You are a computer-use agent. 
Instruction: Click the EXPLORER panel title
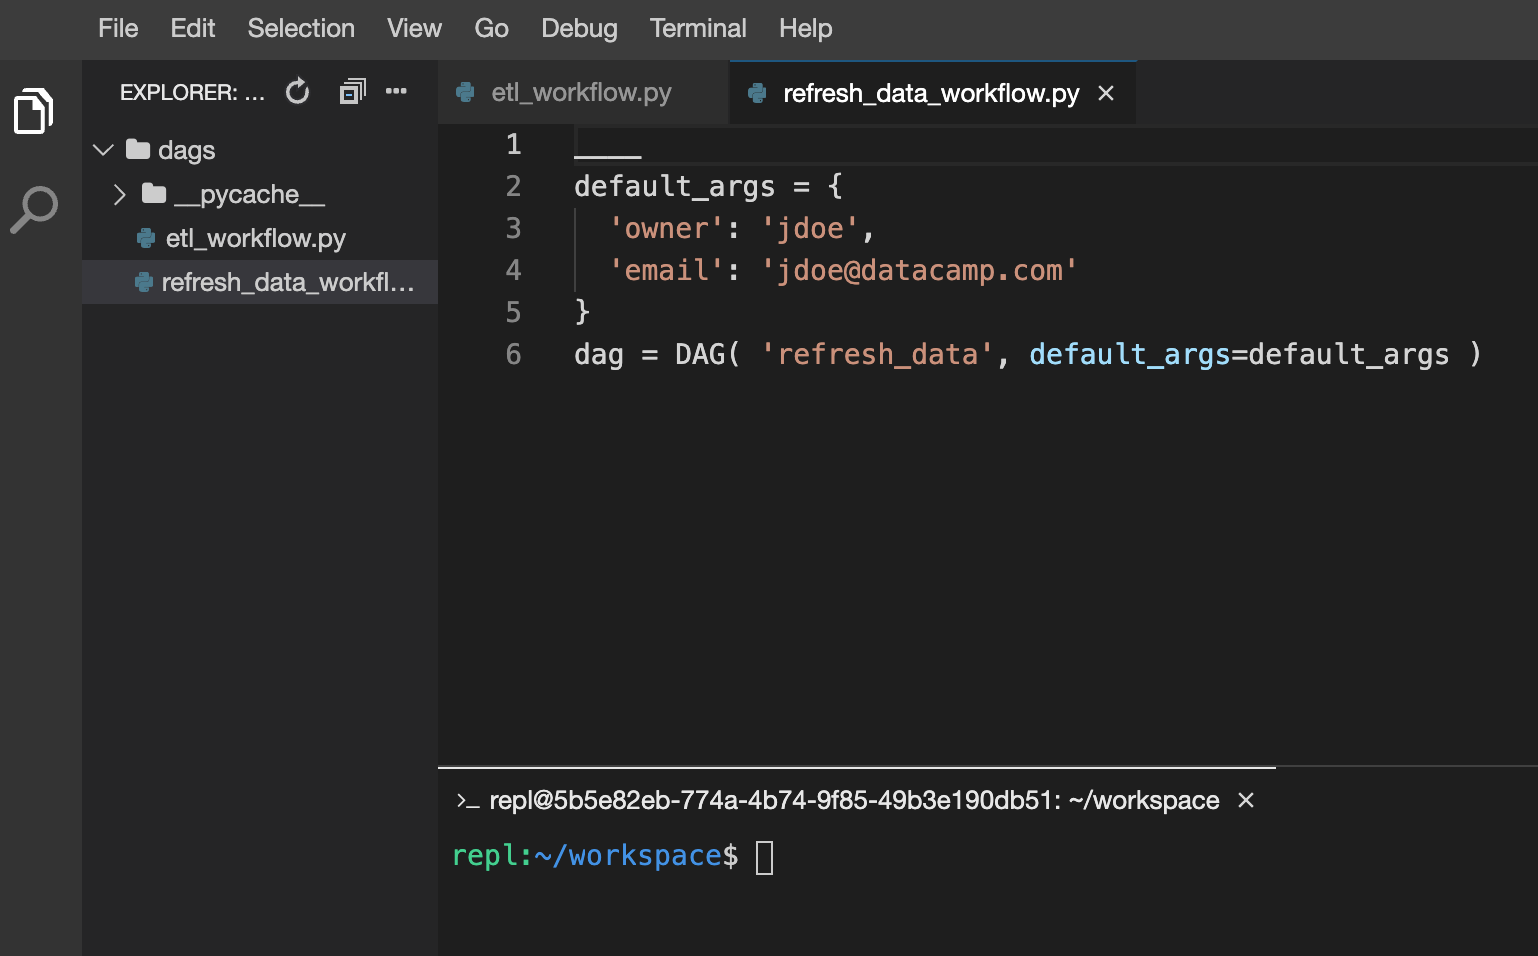192,92
